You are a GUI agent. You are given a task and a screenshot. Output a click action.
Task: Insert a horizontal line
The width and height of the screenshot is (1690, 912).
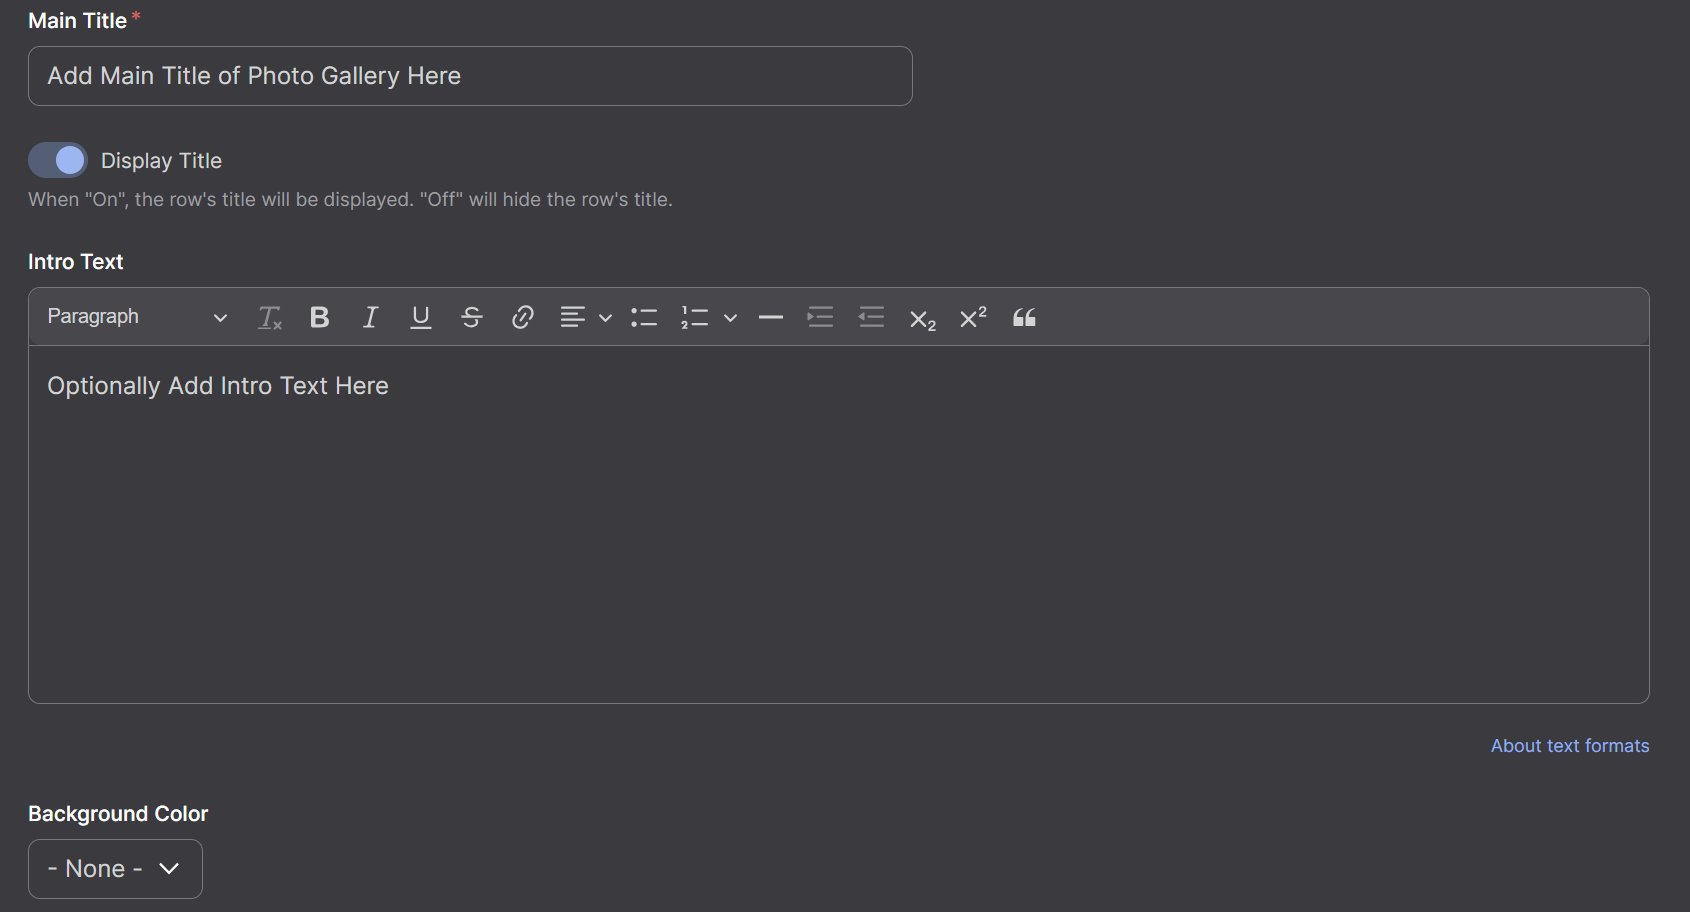(x=770, y=318)
